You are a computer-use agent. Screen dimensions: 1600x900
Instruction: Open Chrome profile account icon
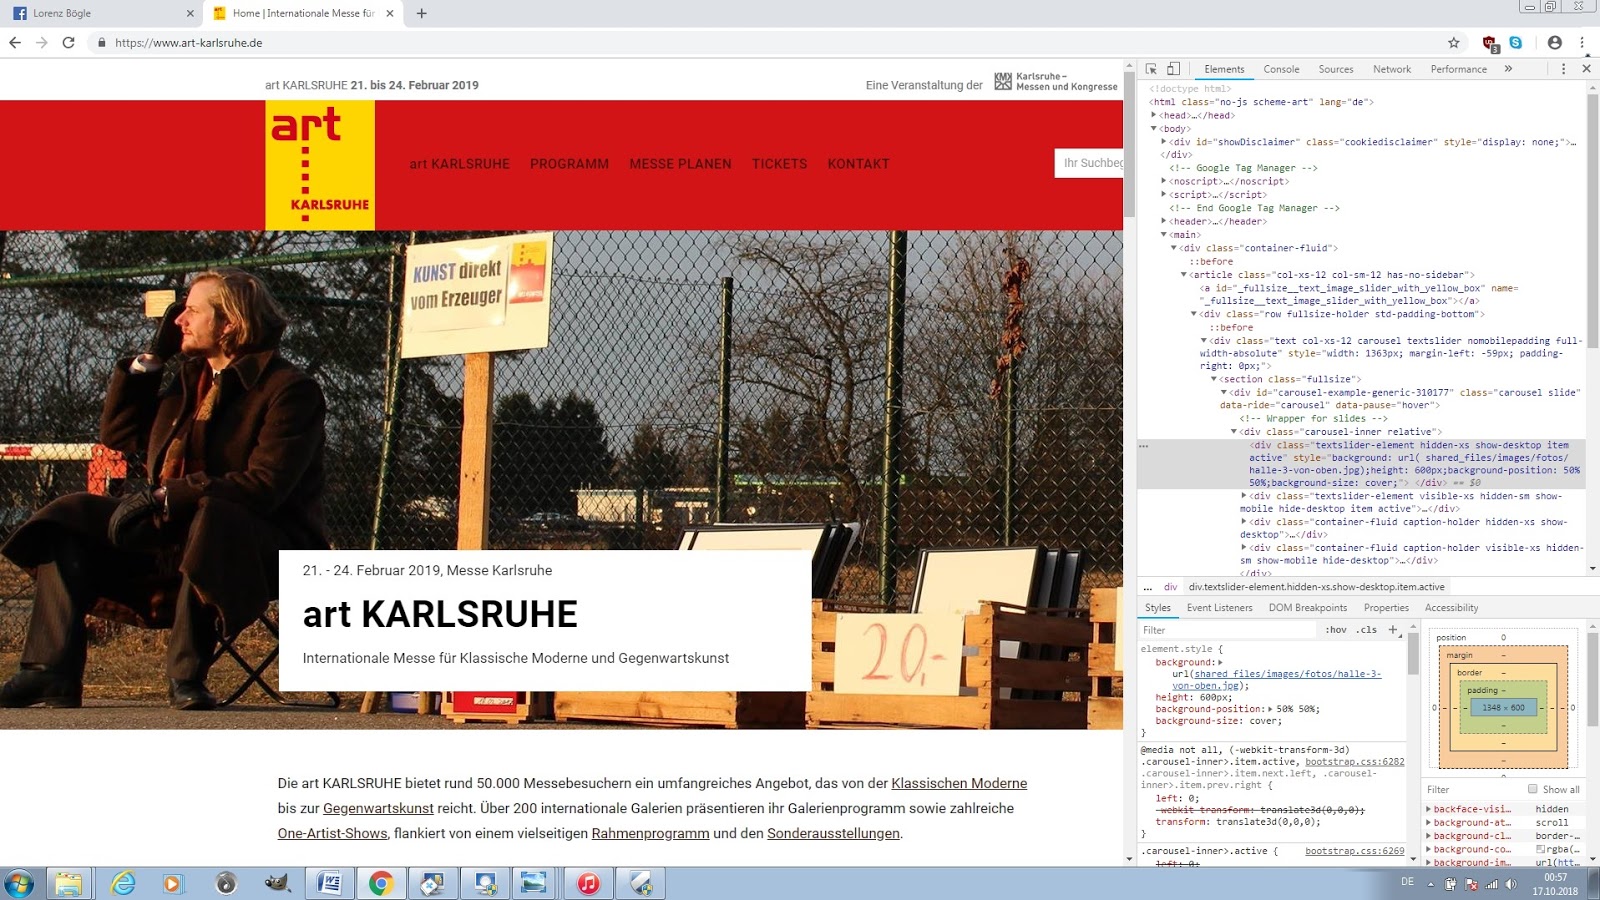coord(1554,43)
